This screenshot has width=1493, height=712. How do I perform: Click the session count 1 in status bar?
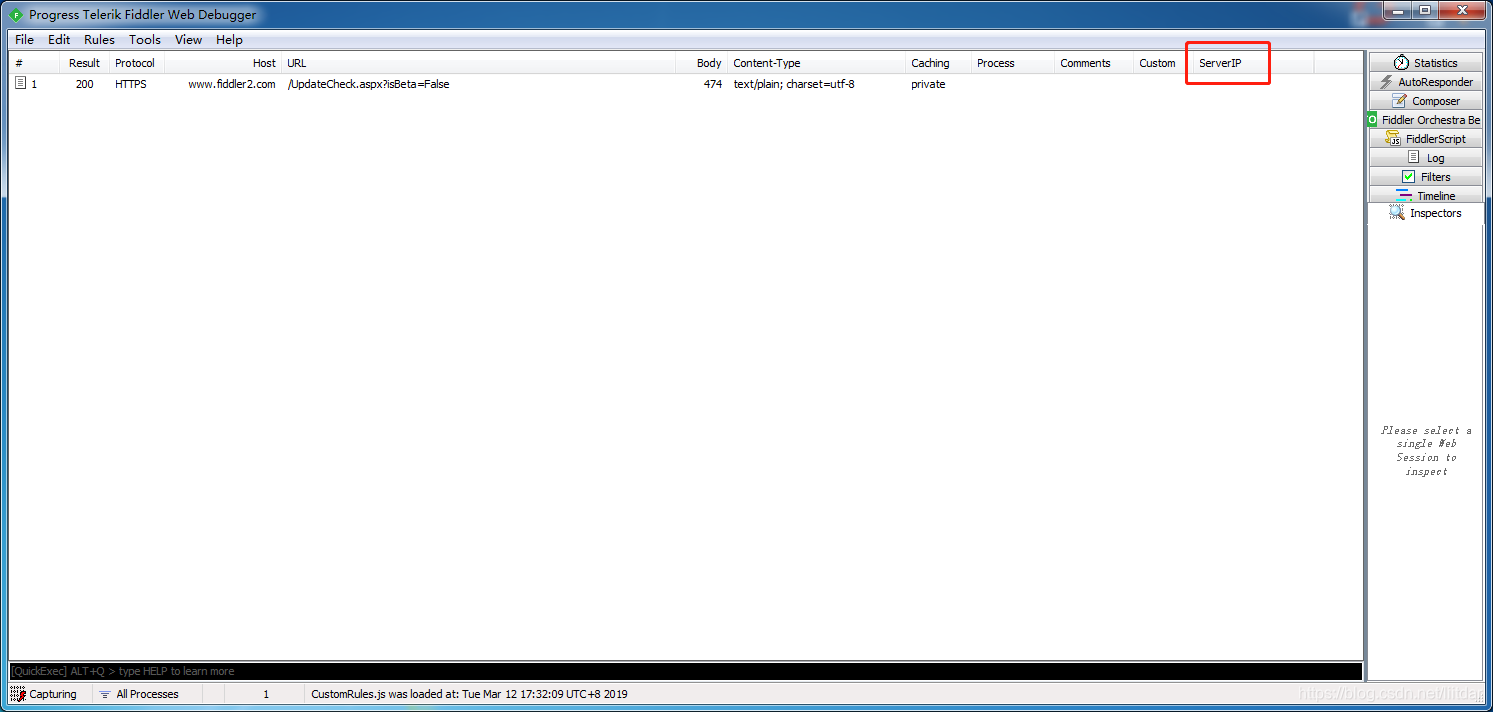click(x=265, y=694)
